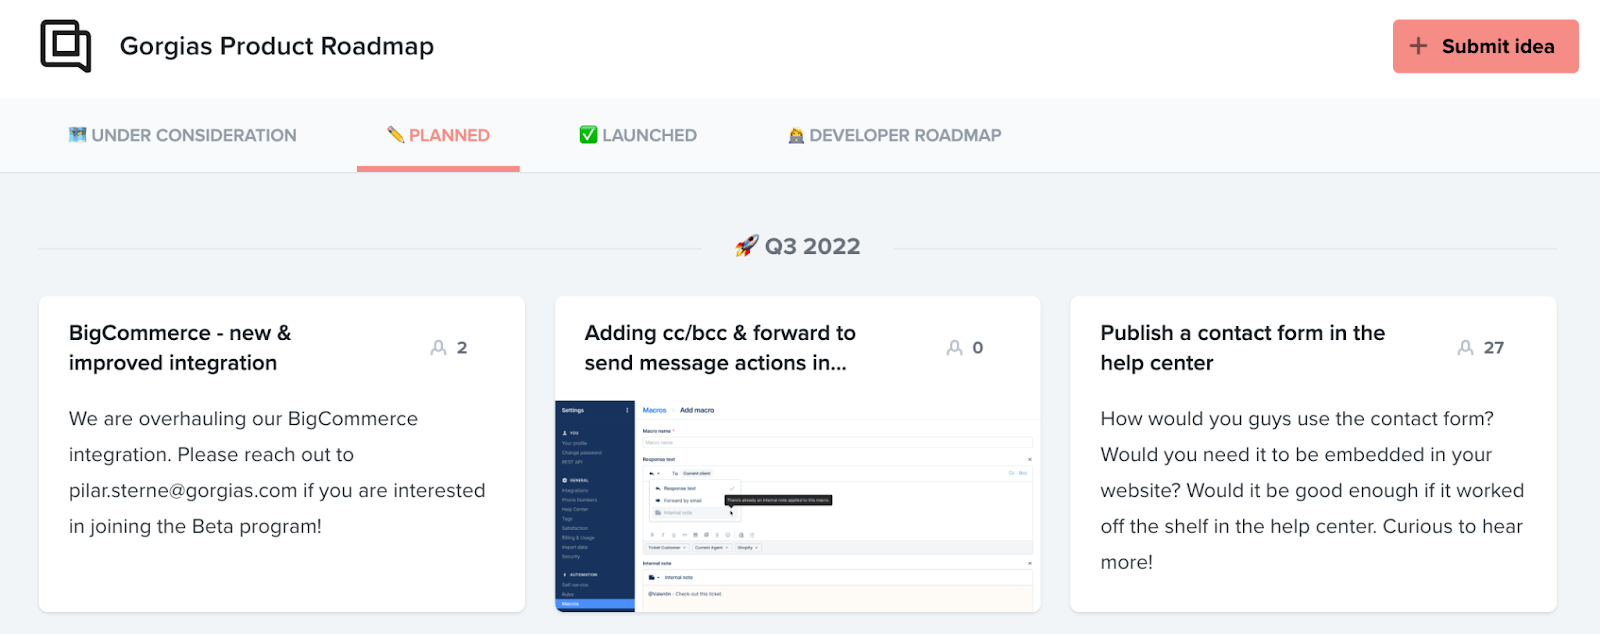Open the Publish a contact form card title
Image resolution: width=1600 pixels, height=634 pixels.
point(1243,348)
